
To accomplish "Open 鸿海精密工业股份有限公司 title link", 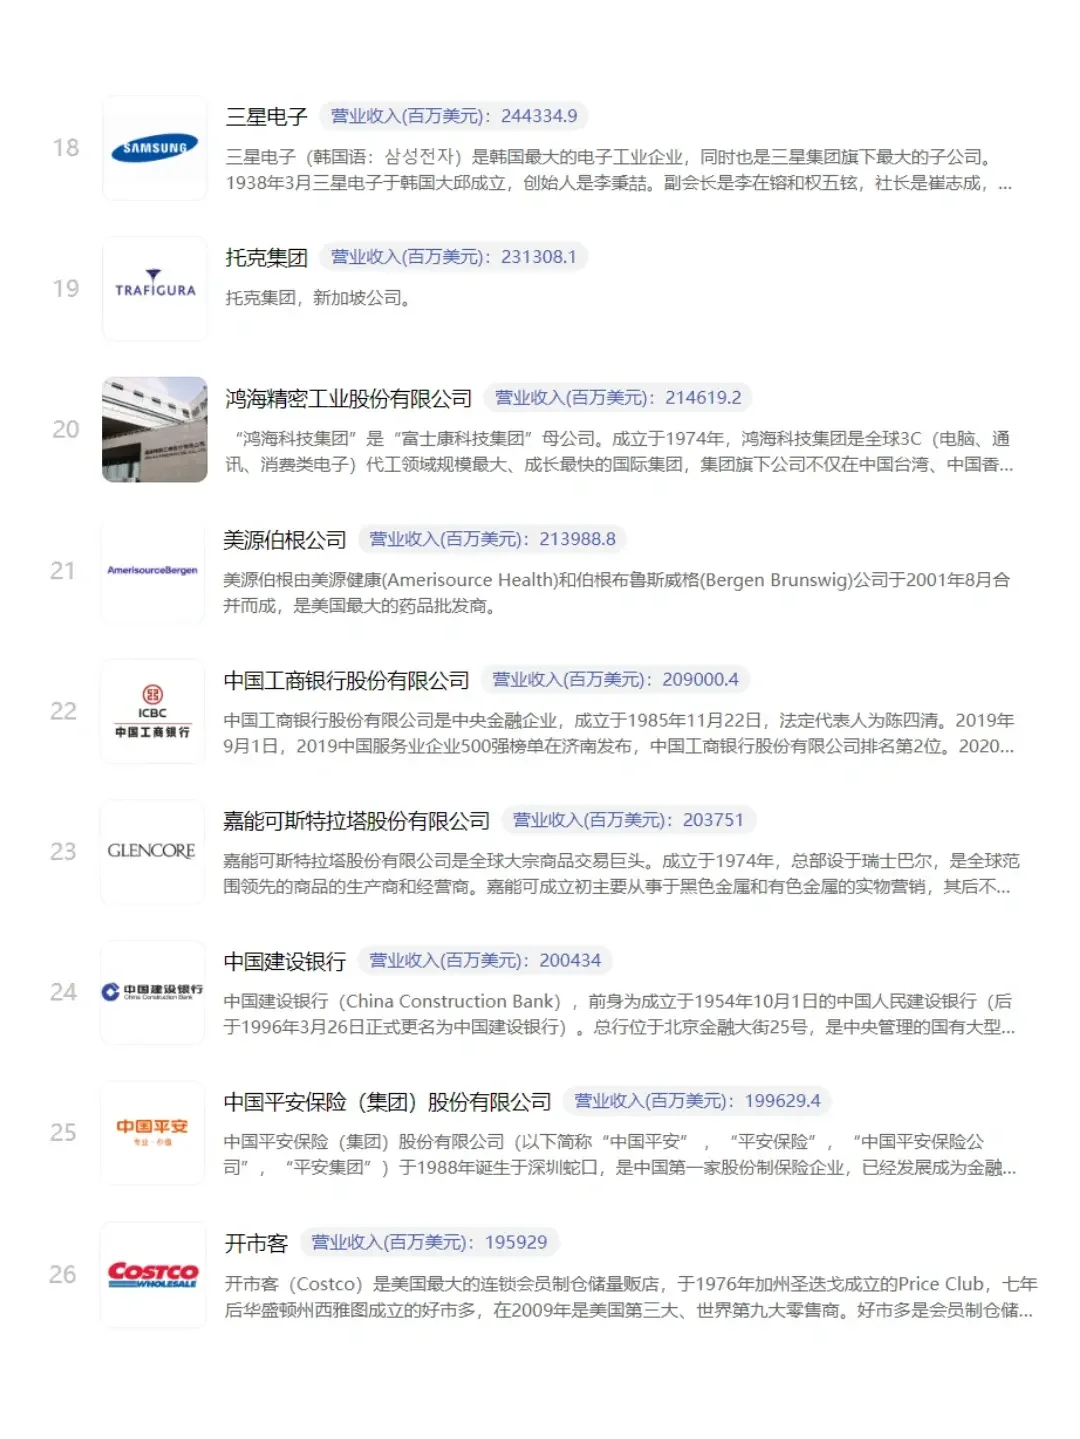I will [348, 399].
